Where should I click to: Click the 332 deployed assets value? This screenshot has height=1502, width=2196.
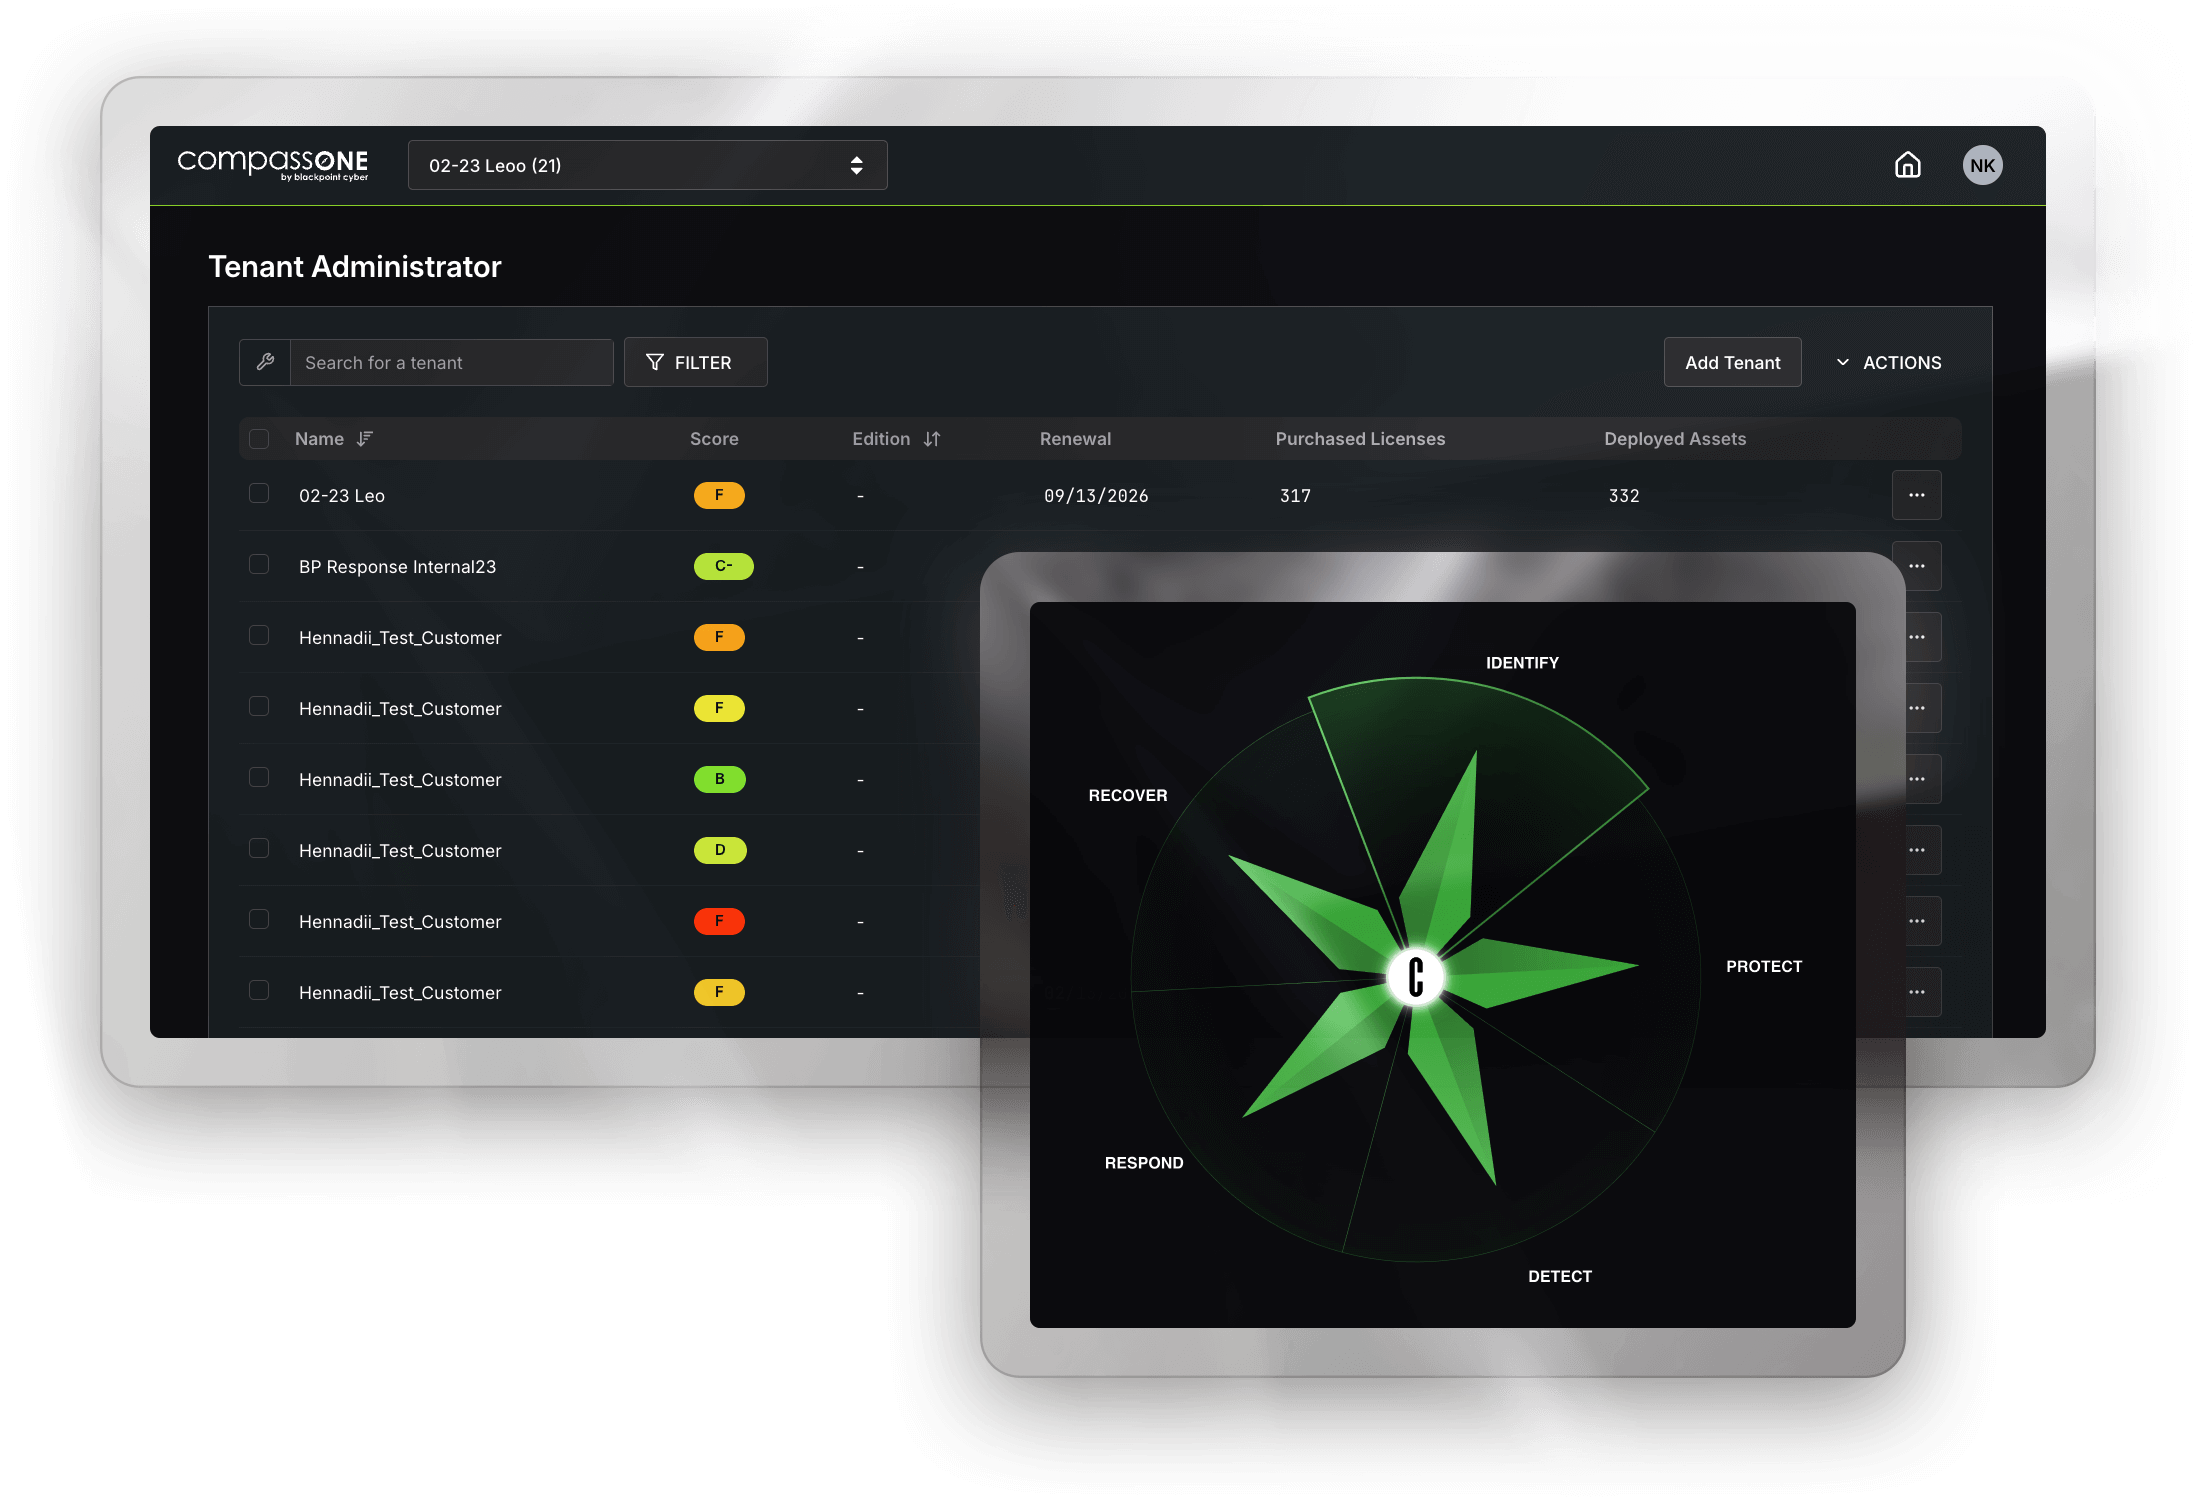tap(1624, 496)
